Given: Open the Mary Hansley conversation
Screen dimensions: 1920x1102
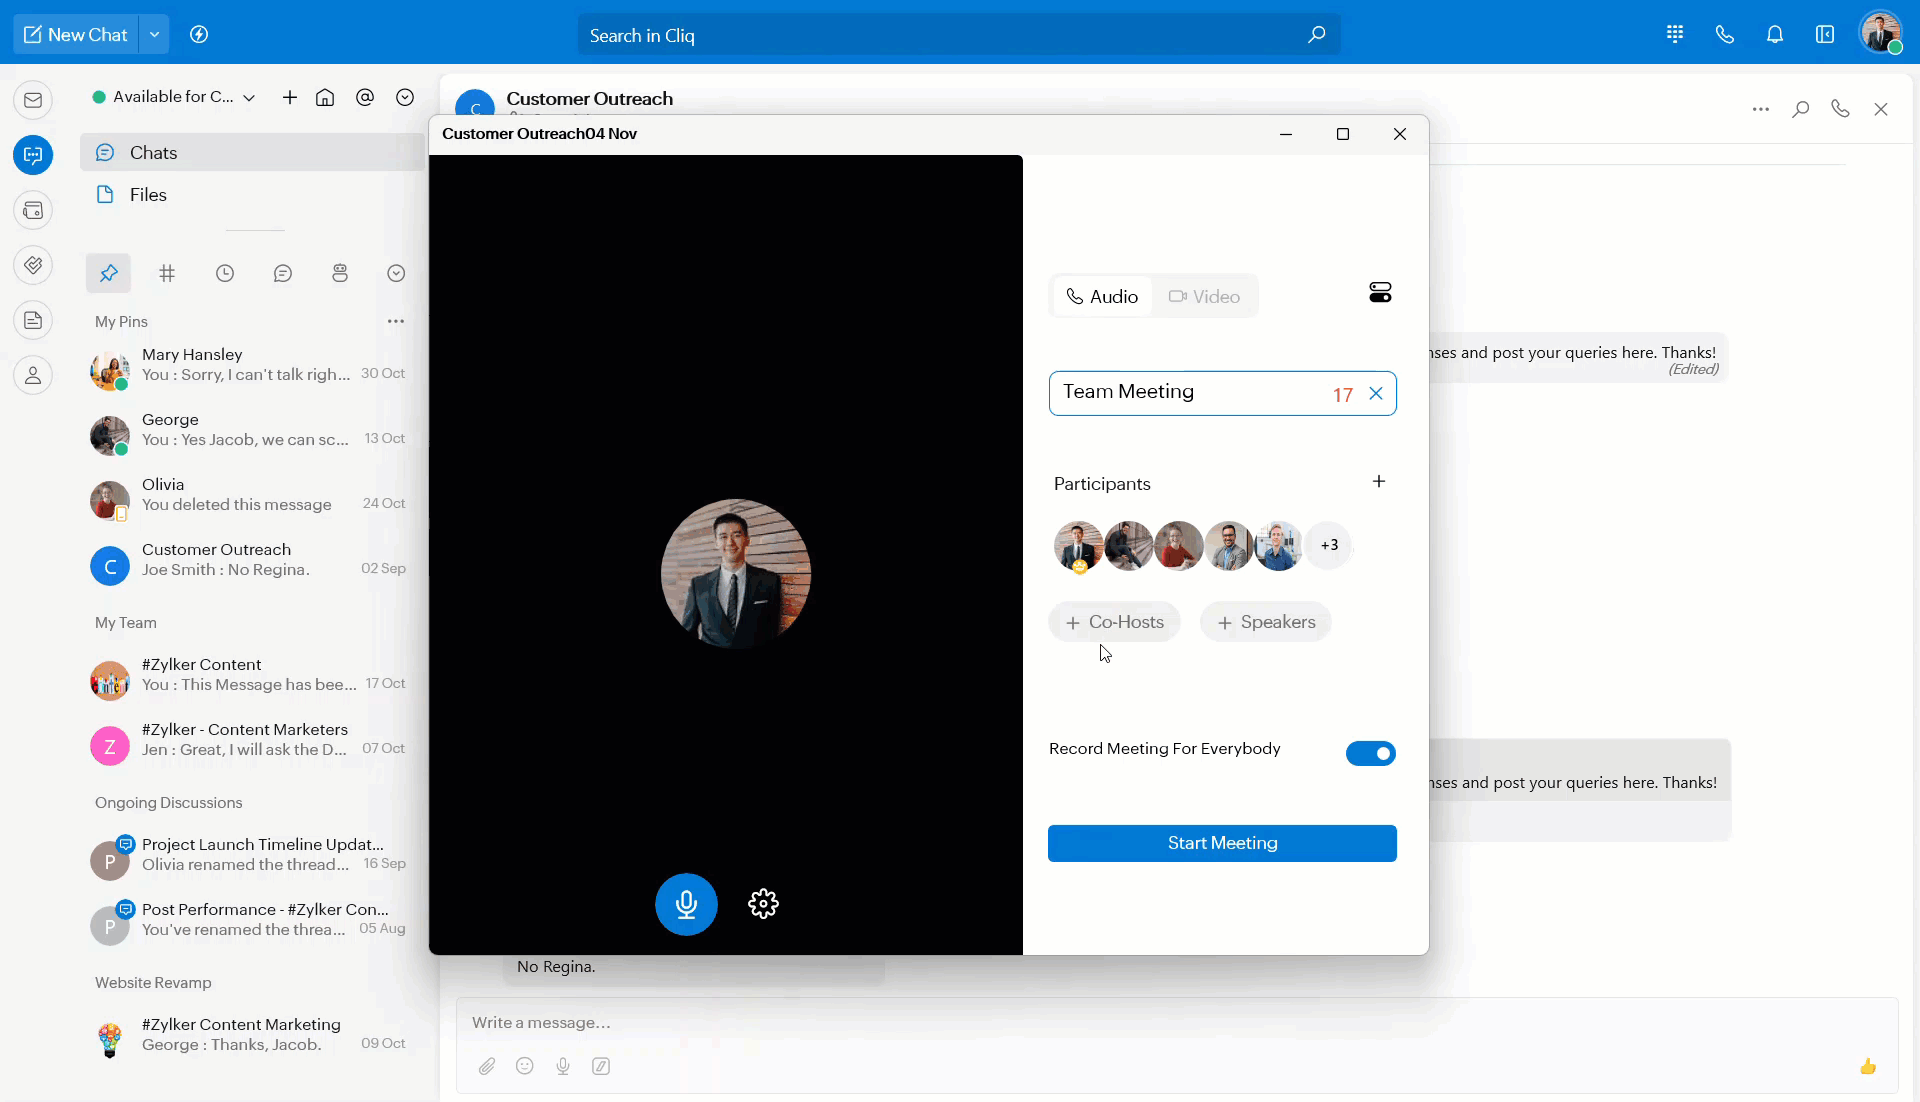Looking at the screenshot, I should tap(246, 365).
